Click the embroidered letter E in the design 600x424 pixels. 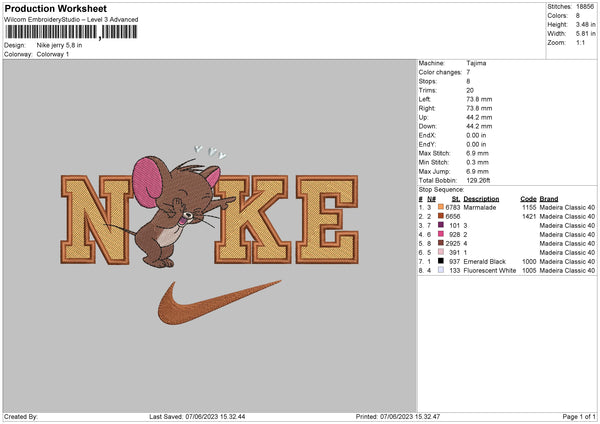coord(328,220)
